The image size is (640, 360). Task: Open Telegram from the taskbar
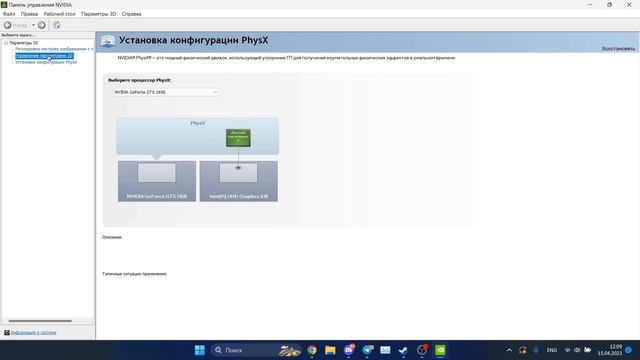pyautogui.click(x=367, y=350)
